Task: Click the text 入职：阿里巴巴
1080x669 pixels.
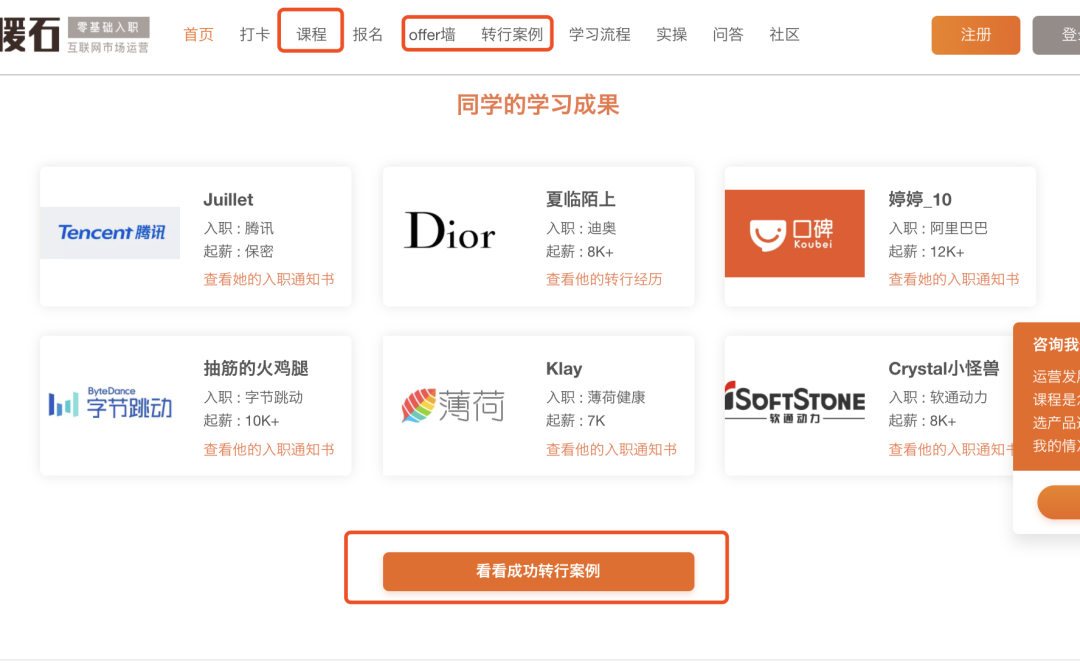Action: pos(938,229)
